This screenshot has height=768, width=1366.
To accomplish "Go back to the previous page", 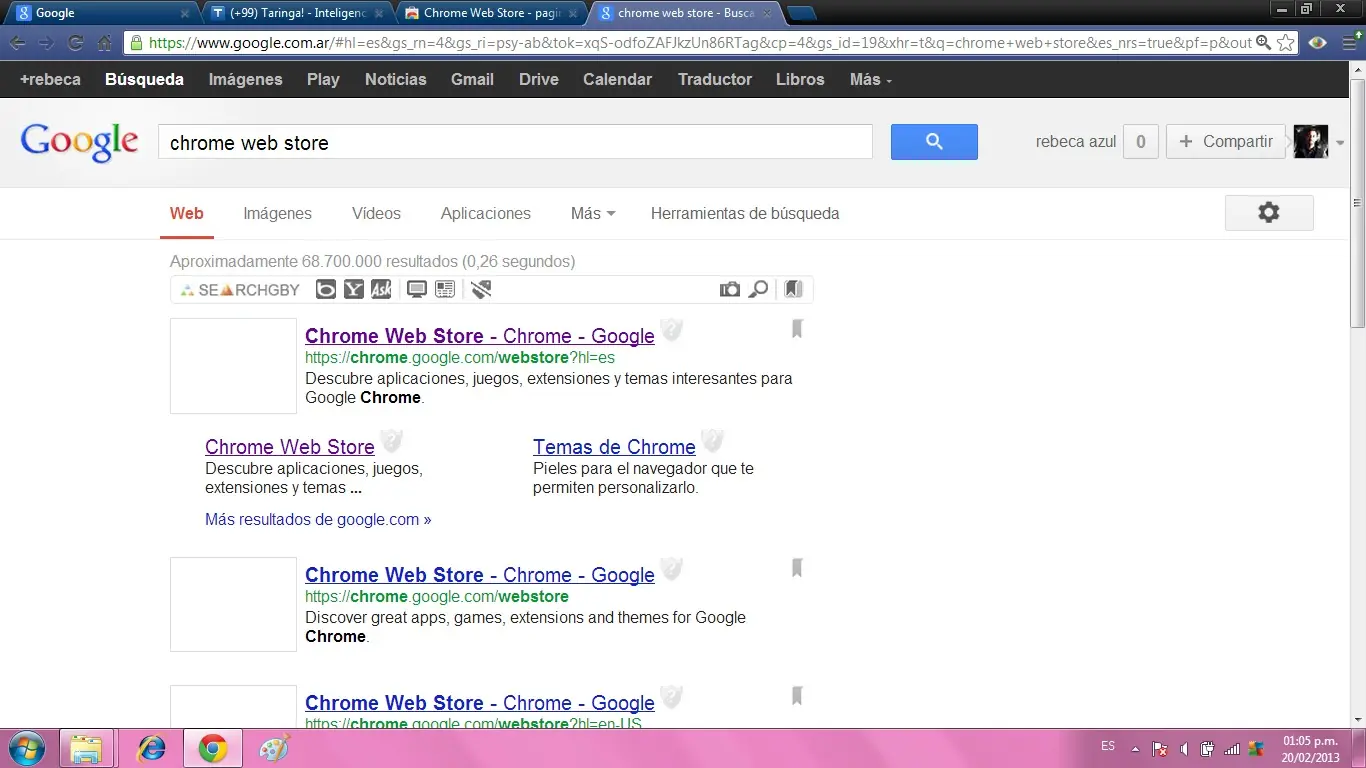I will coord(17,43).
